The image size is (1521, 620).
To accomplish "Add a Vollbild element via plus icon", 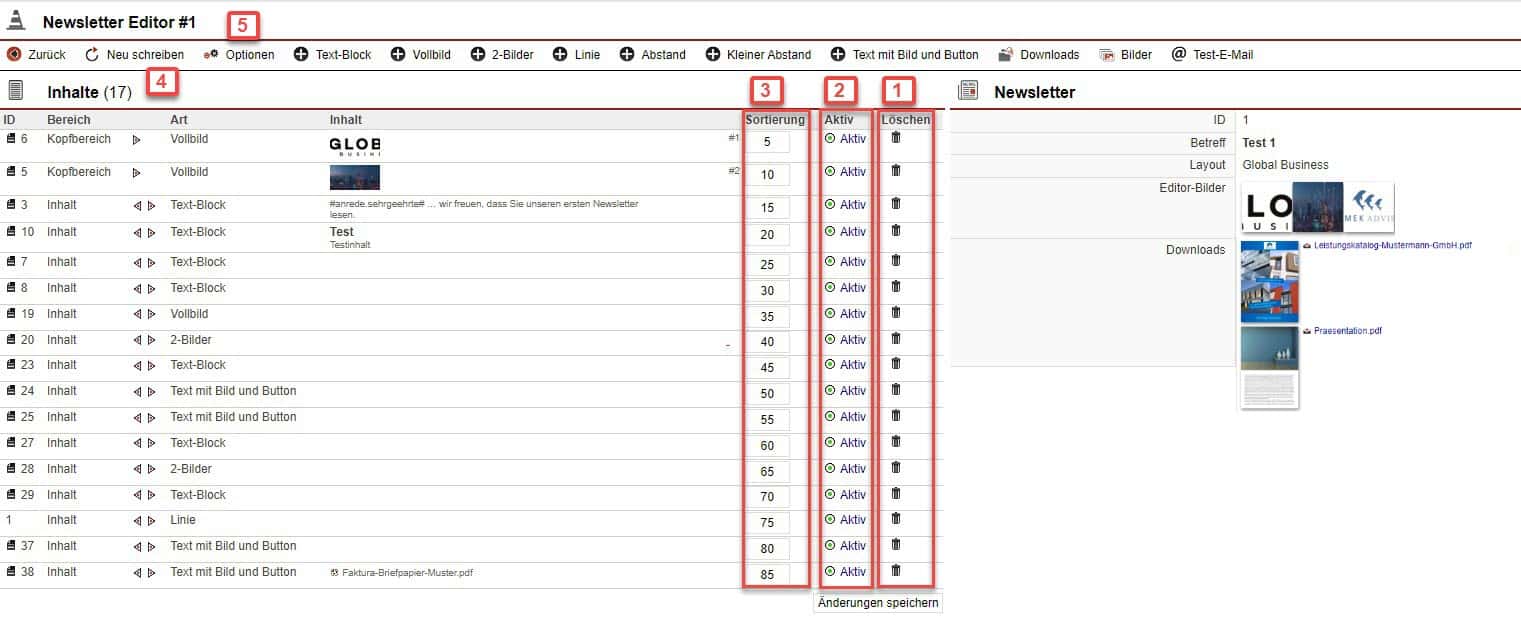I will (x=398, y=55).
